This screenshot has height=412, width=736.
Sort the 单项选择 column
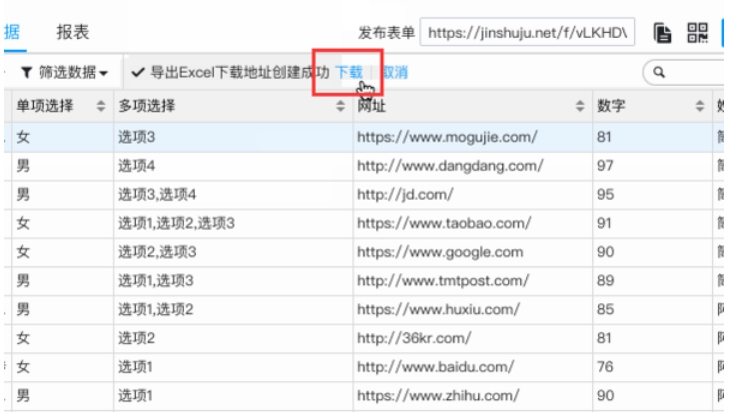click(99, 106)
